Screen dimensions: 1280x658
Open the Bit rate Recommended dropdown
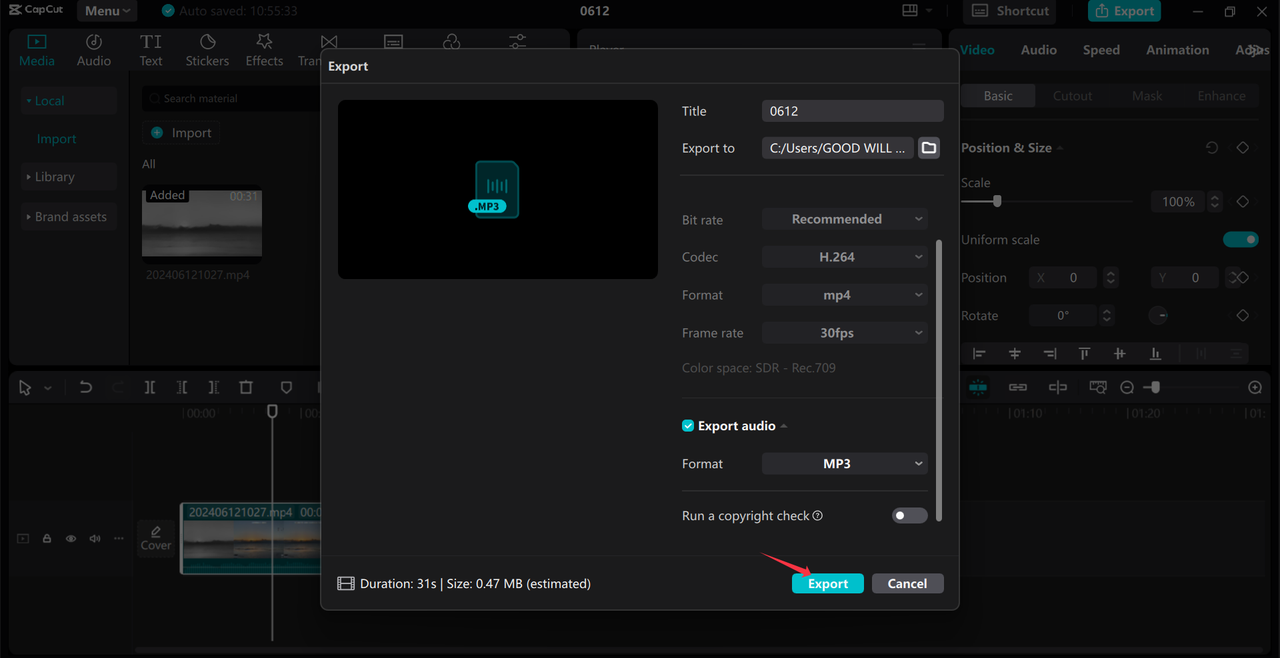(x=845, y=219)
